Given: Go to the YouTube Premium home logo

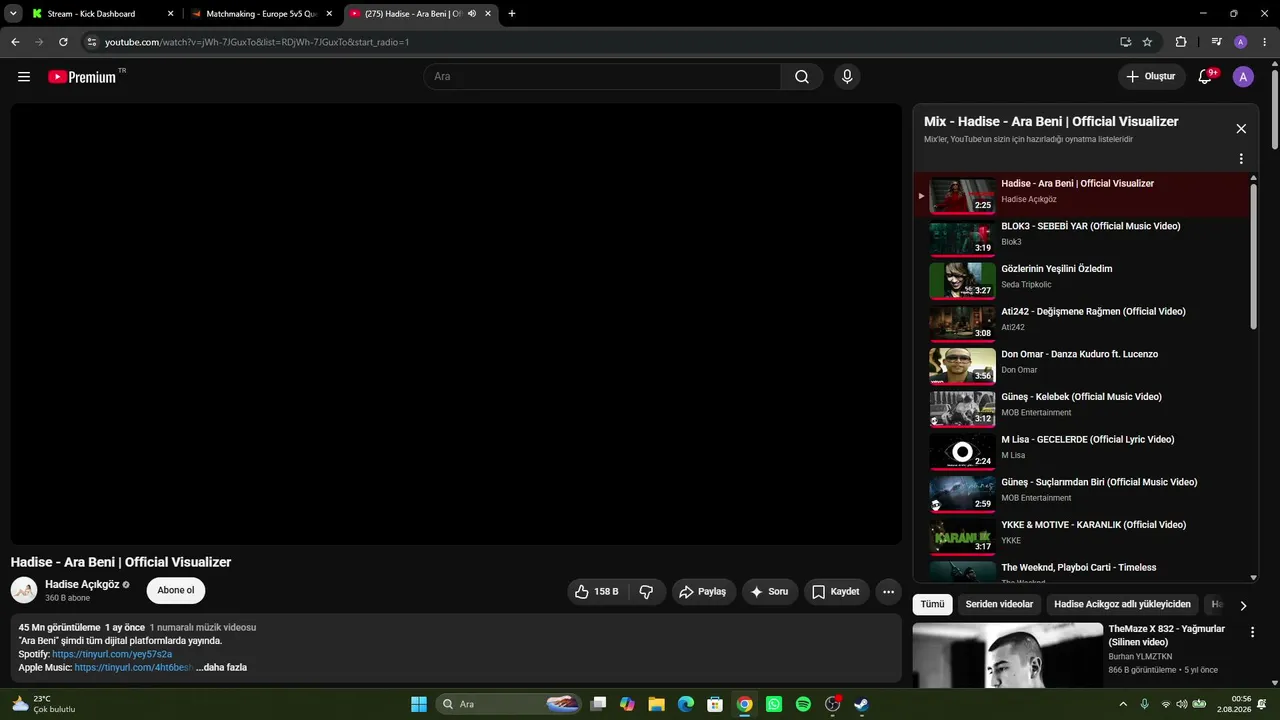Looking at the screenshot, I should coord(82,77).
